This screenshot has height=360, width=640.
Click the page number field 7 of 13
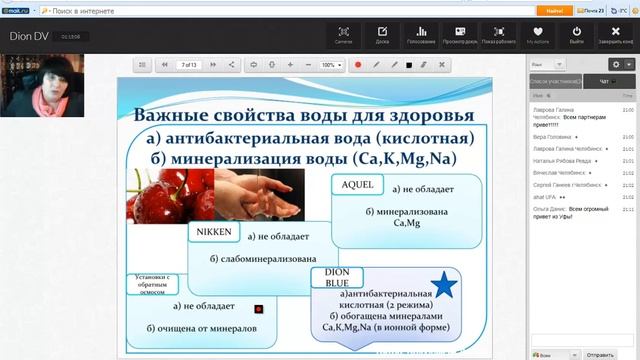[x=189, y=65]
